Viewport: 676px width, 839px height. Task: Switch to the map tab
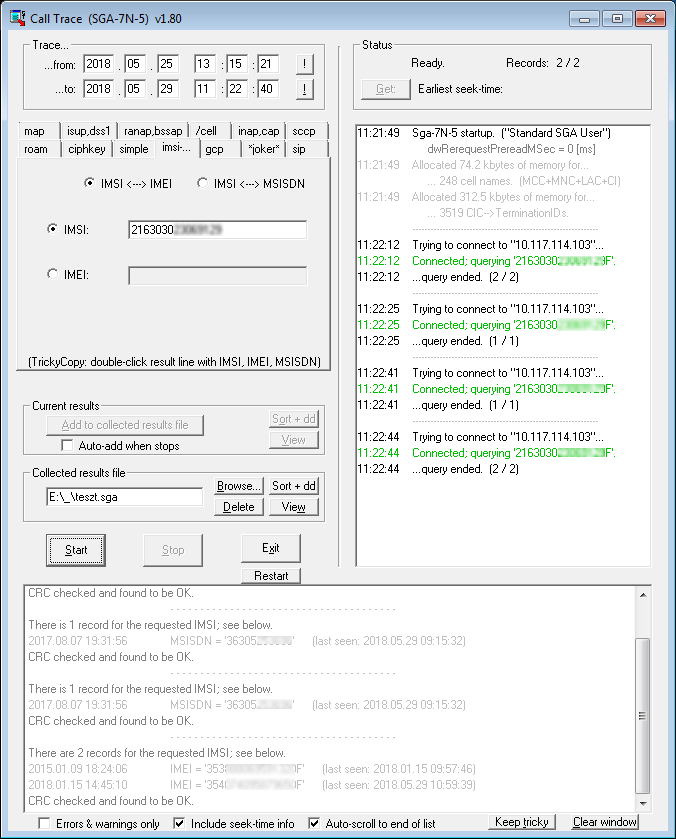click(x=35, y=131)
